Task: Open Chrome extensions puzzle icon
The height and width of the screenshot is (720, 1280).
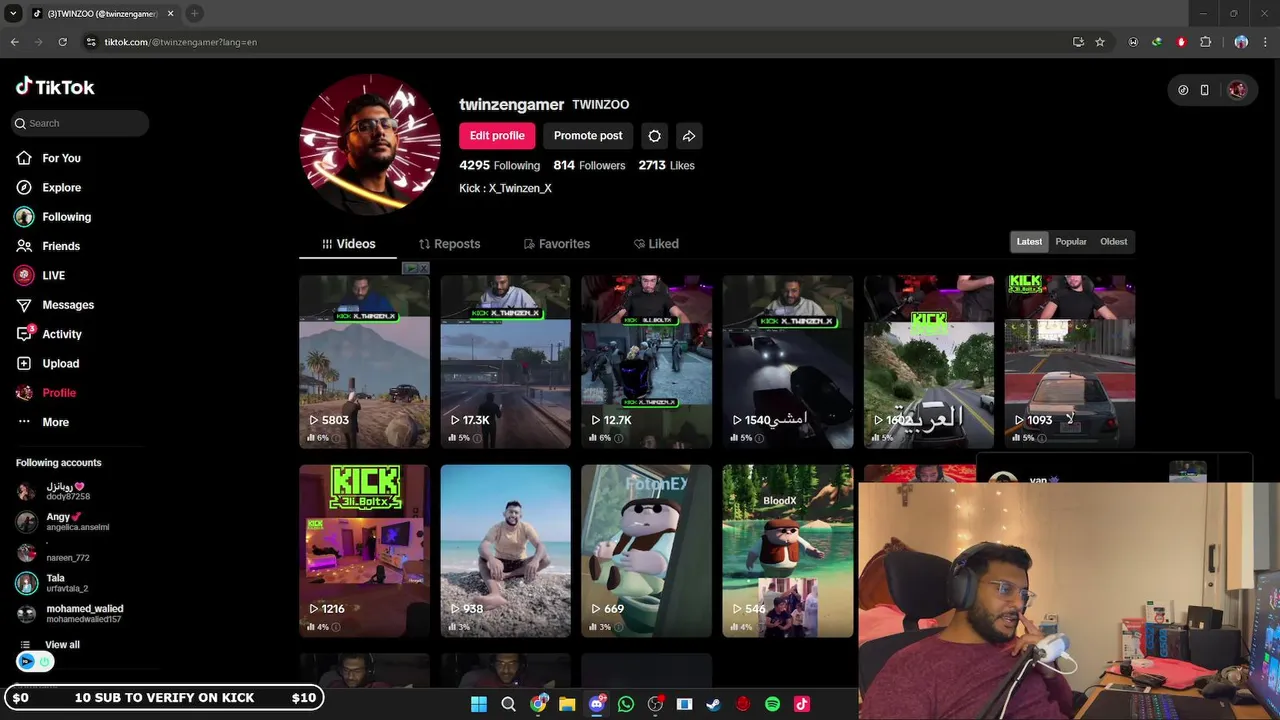Action: (x=1205, y=42)
